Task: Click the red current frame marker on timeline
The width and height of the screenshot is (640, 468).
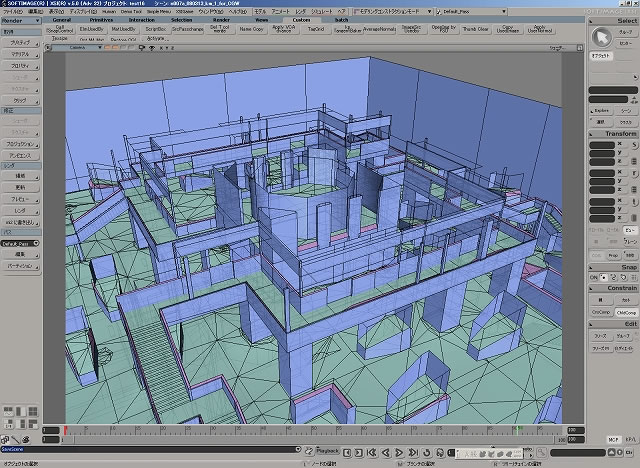Action: point(65,431)
